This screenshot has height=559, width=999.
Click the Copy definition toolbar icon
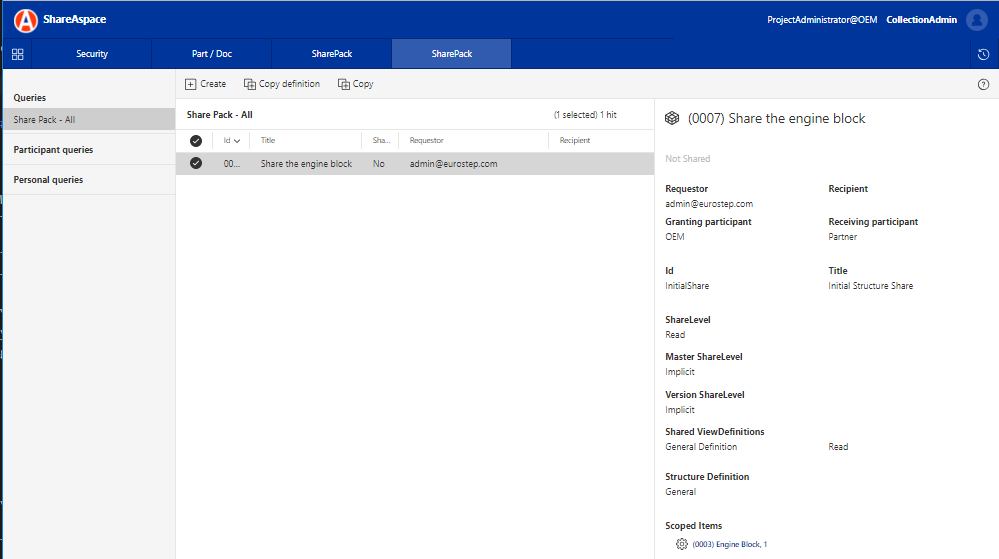click(x=250, y=84)
